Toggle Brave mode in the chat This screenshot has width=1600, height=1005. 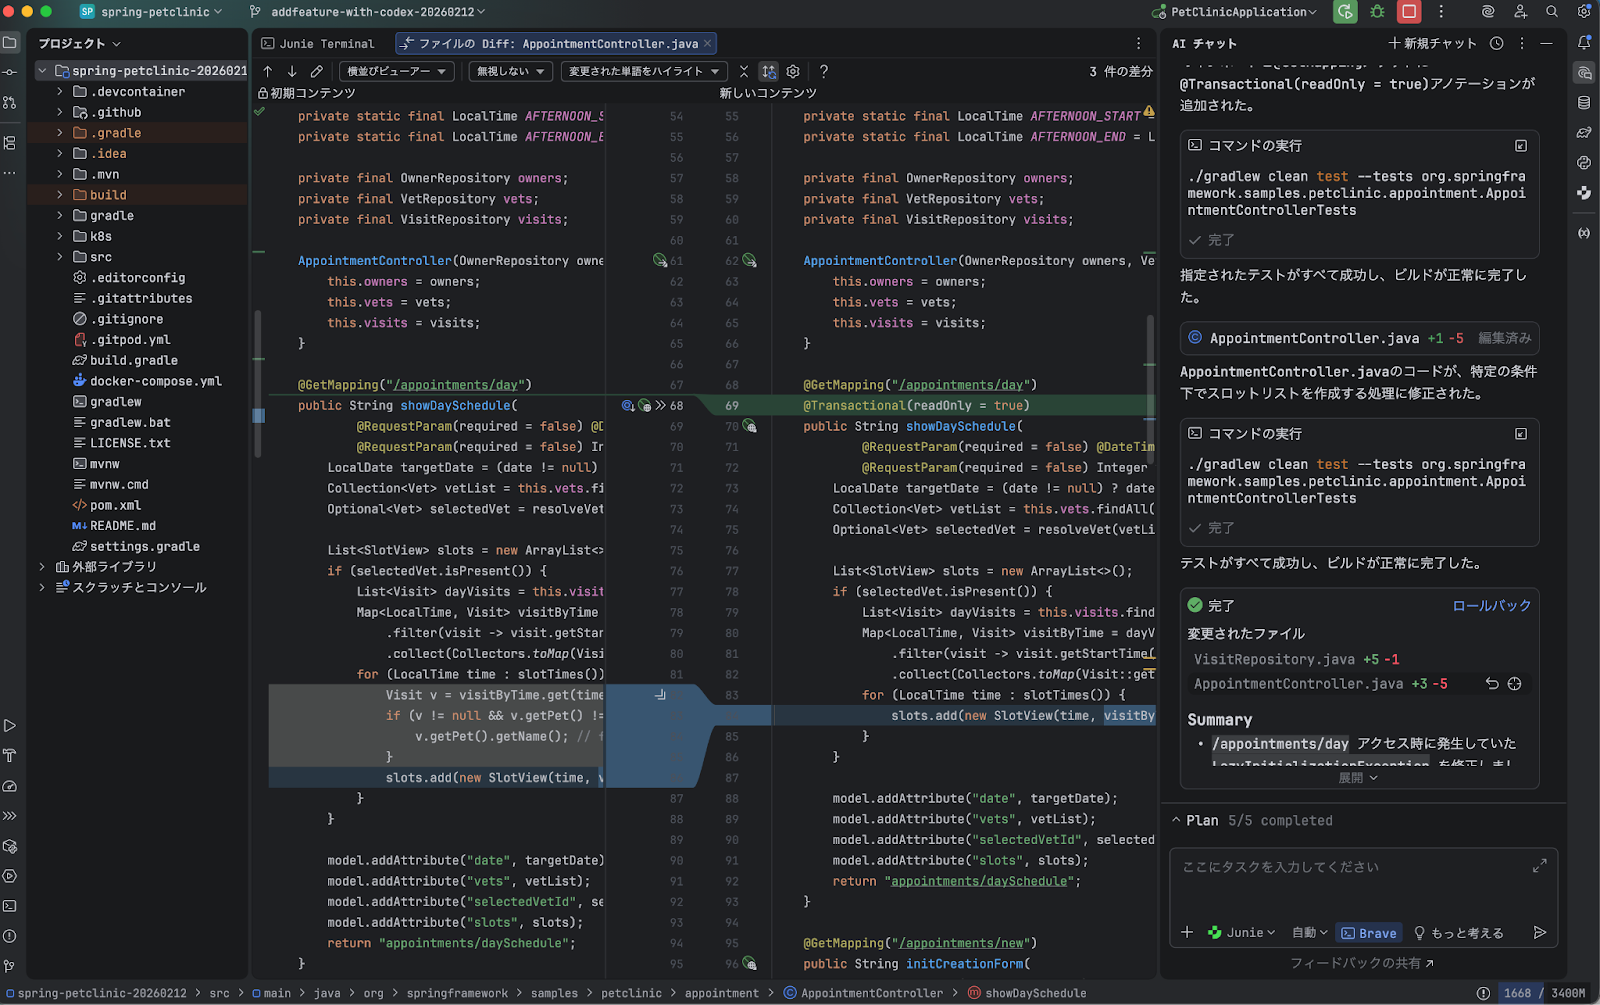[1369, 932]
